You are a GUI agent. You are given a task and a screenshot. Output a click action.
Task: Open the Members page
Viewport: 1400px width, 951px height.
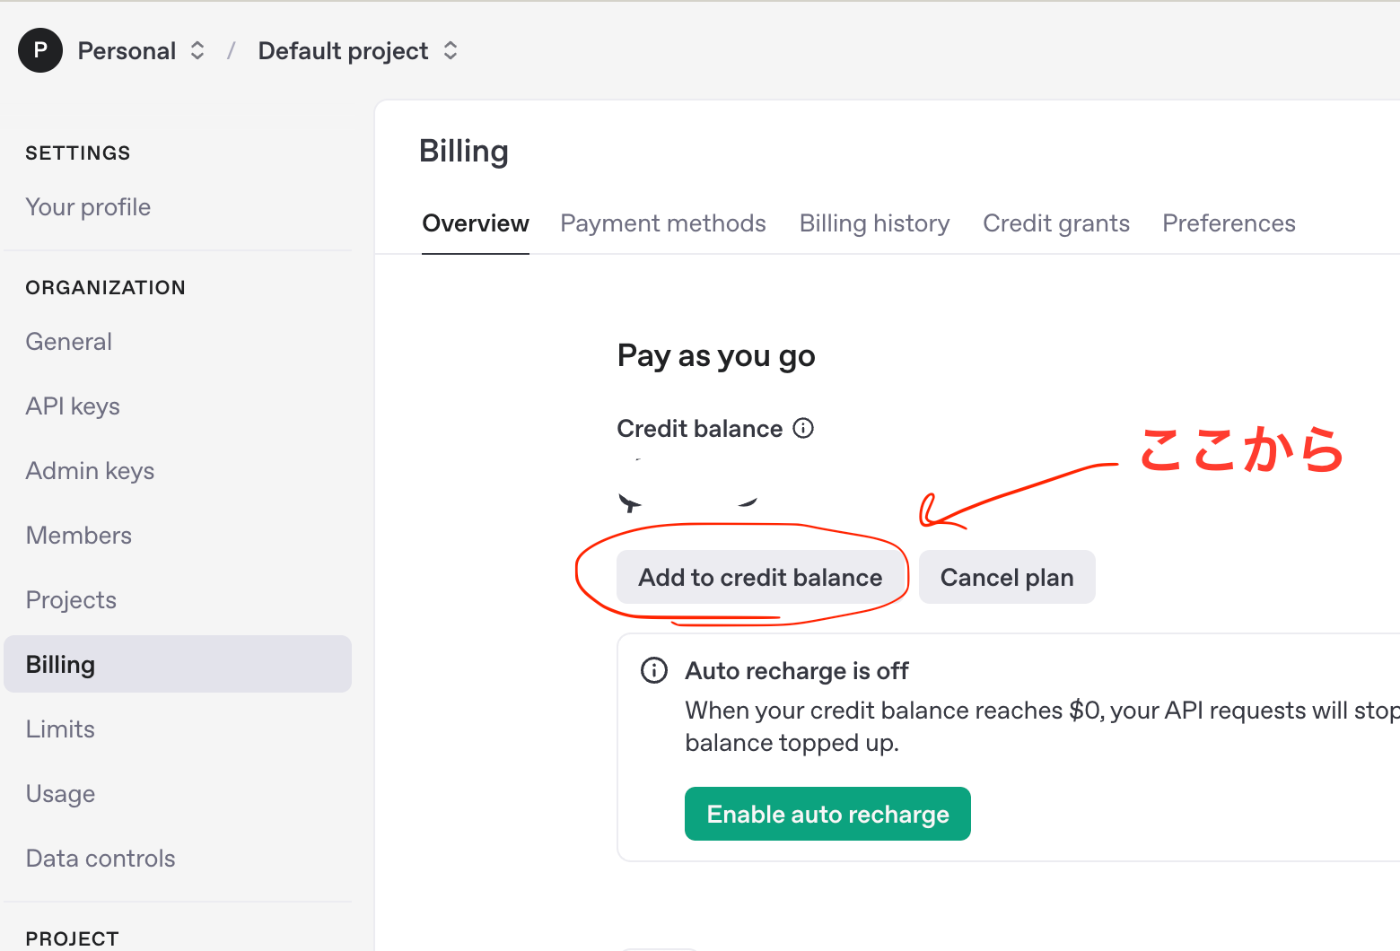tap(79, 535)
